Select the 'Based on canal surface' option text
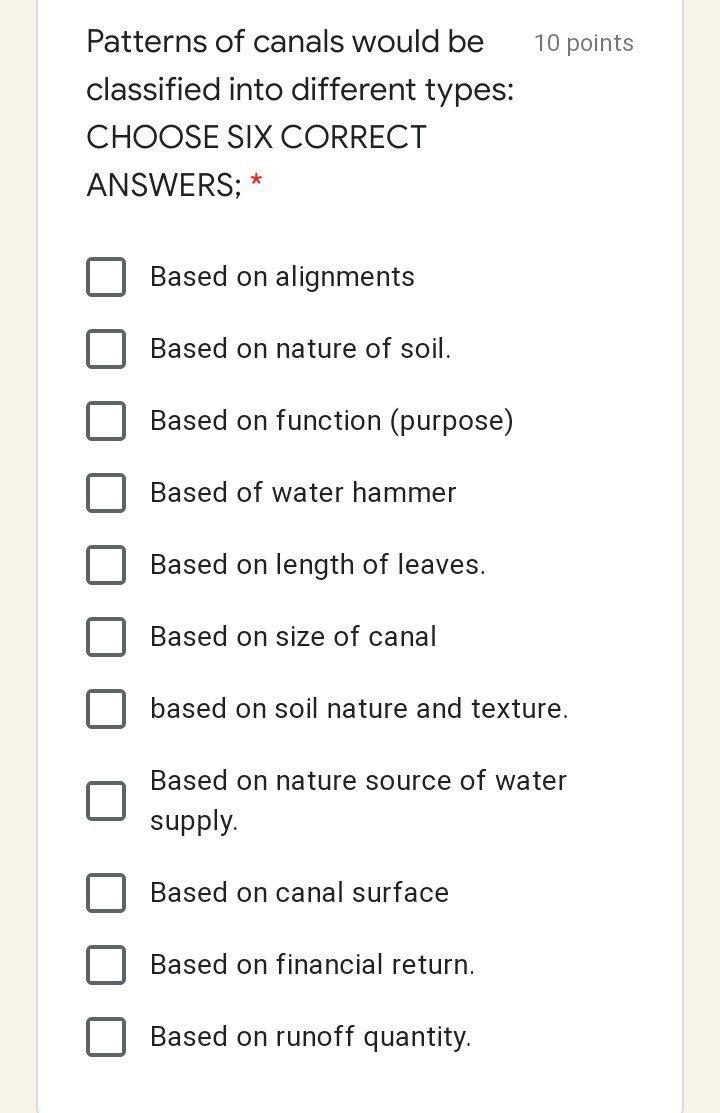Viewport: 720px width, 1113px height. [299, 893]
